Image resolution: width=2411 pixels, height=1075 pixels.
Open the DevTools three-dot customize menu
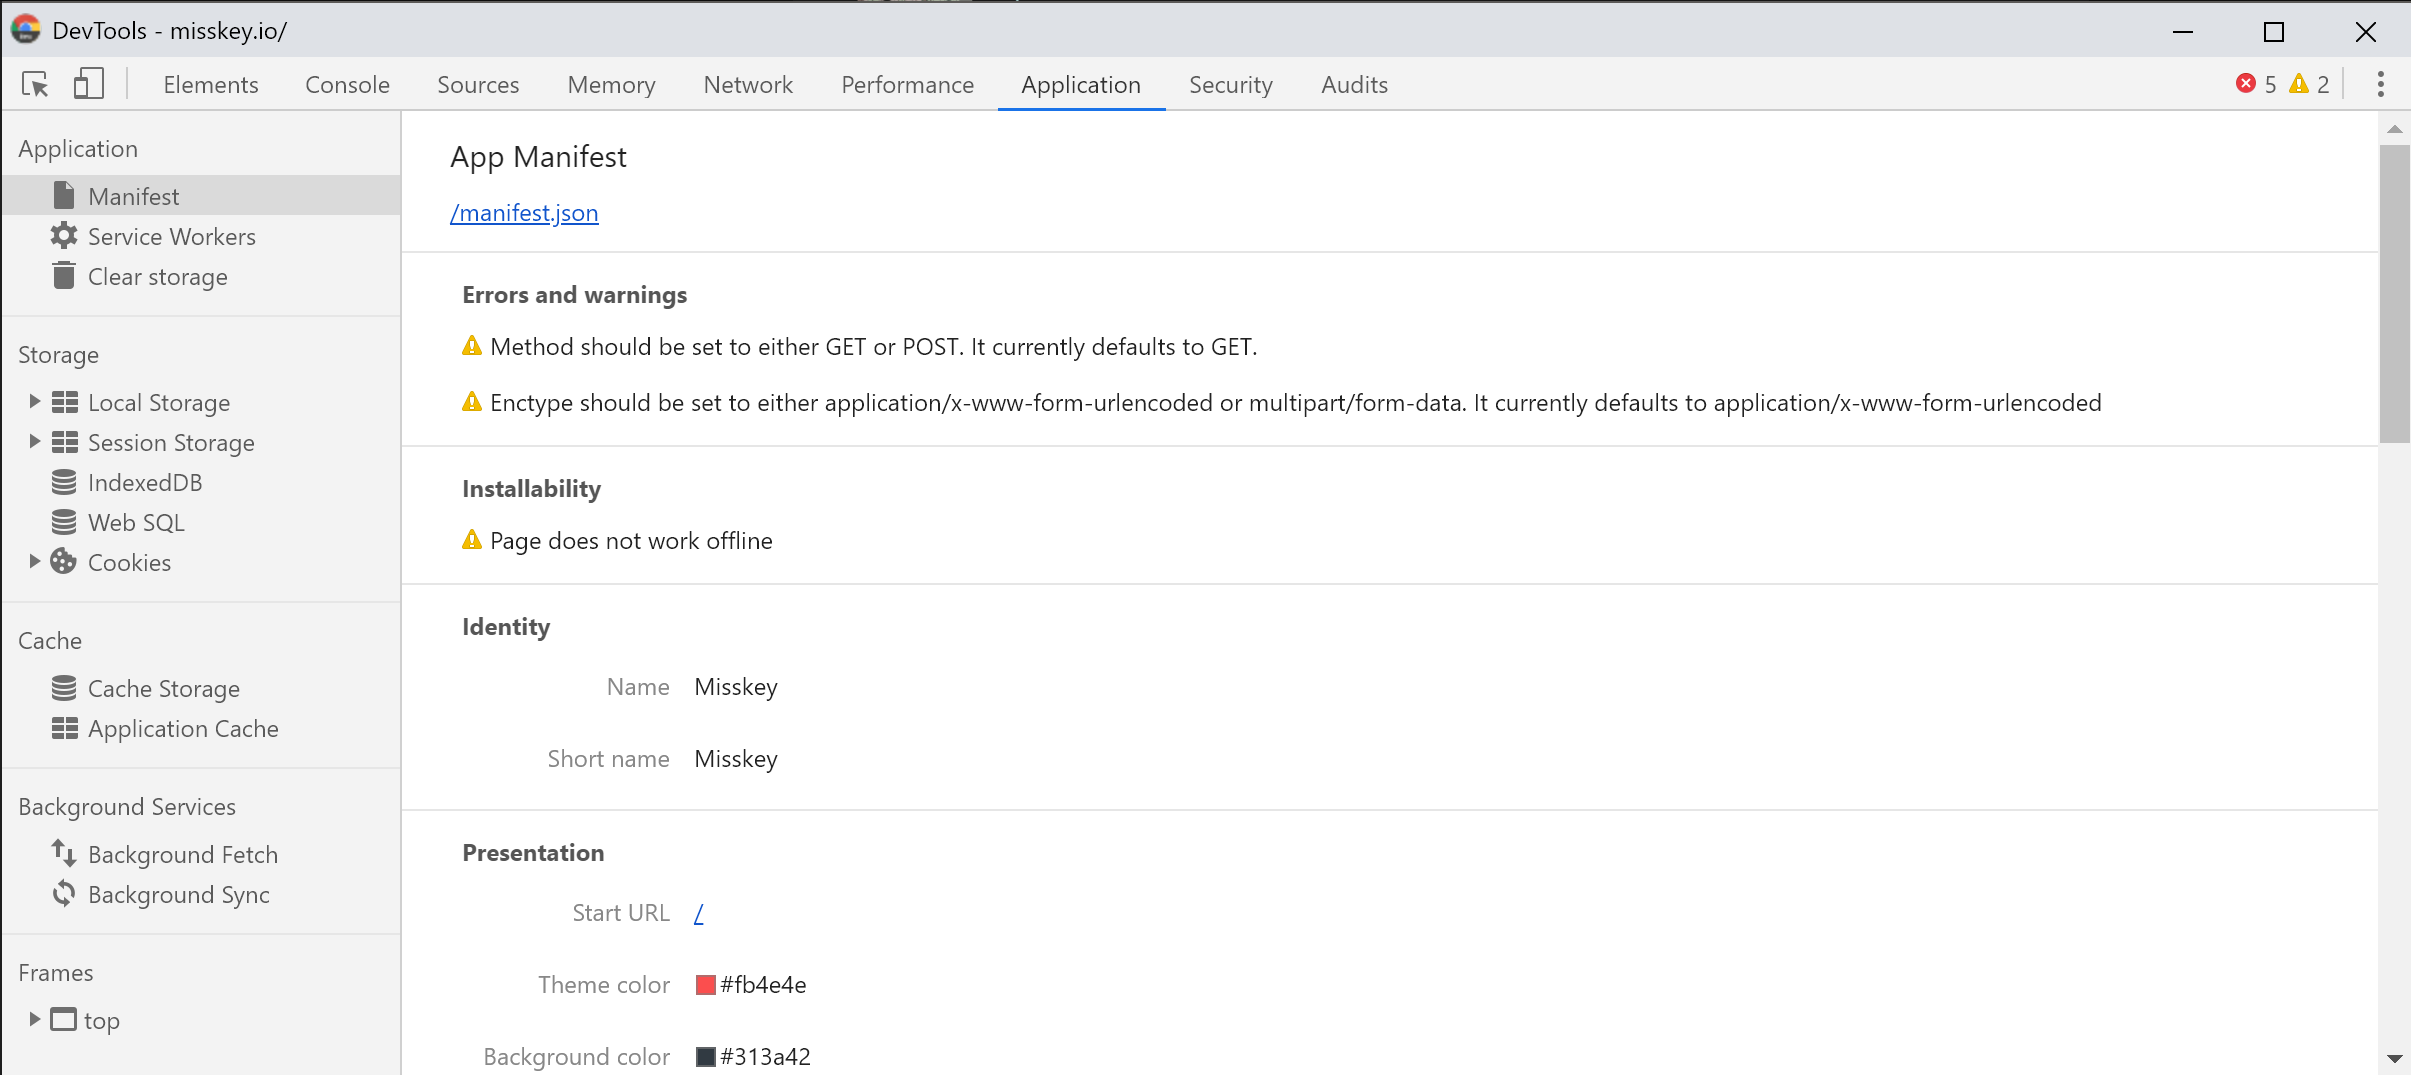pos(2380,84)
